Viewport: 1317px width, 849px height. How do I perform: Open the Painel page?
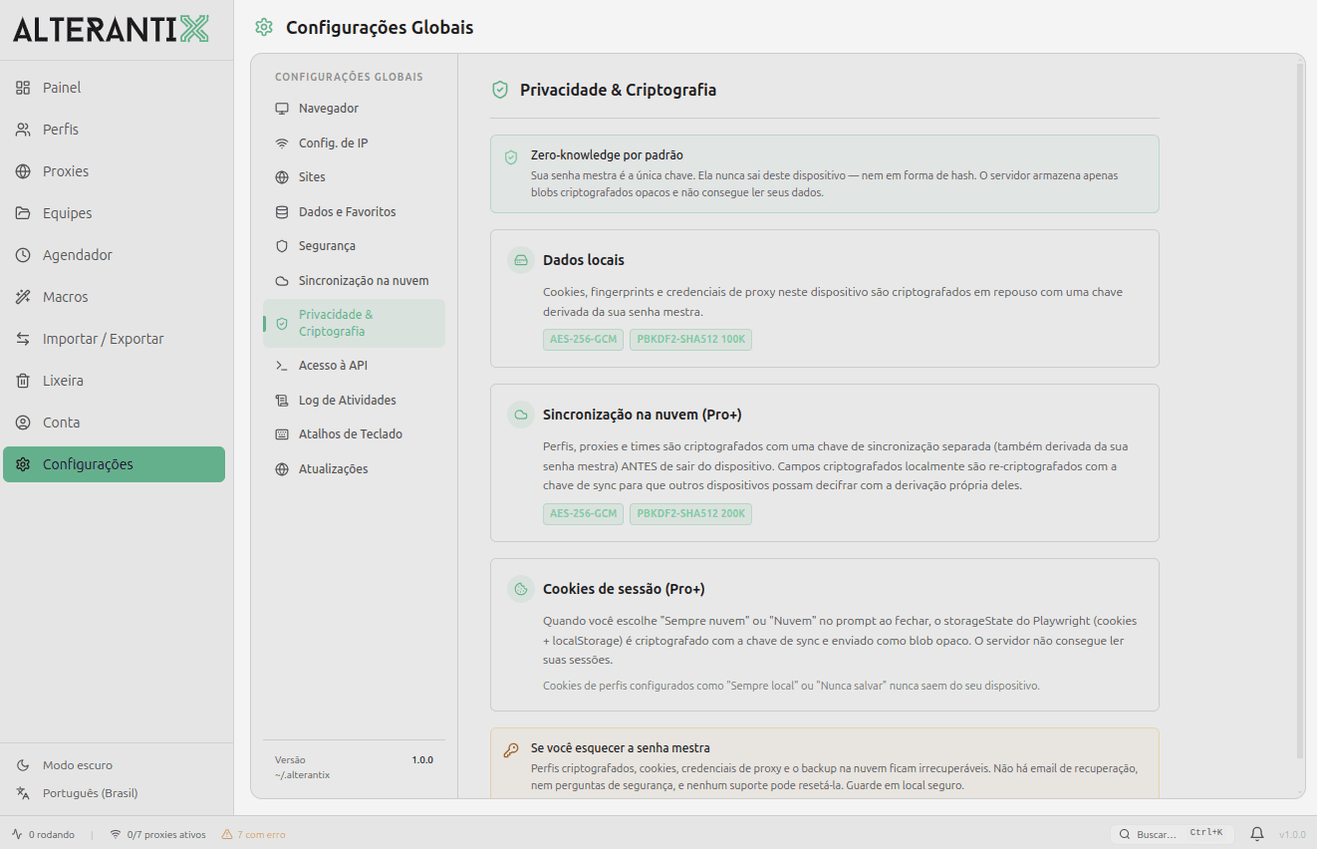pos(114,88)
